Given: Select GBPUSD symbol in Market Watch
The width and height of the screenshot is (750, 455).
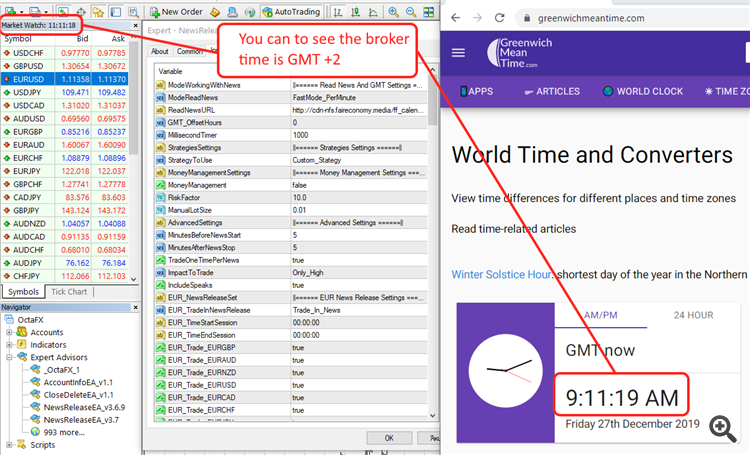Looking at the screenshot, I should (28, 66).
